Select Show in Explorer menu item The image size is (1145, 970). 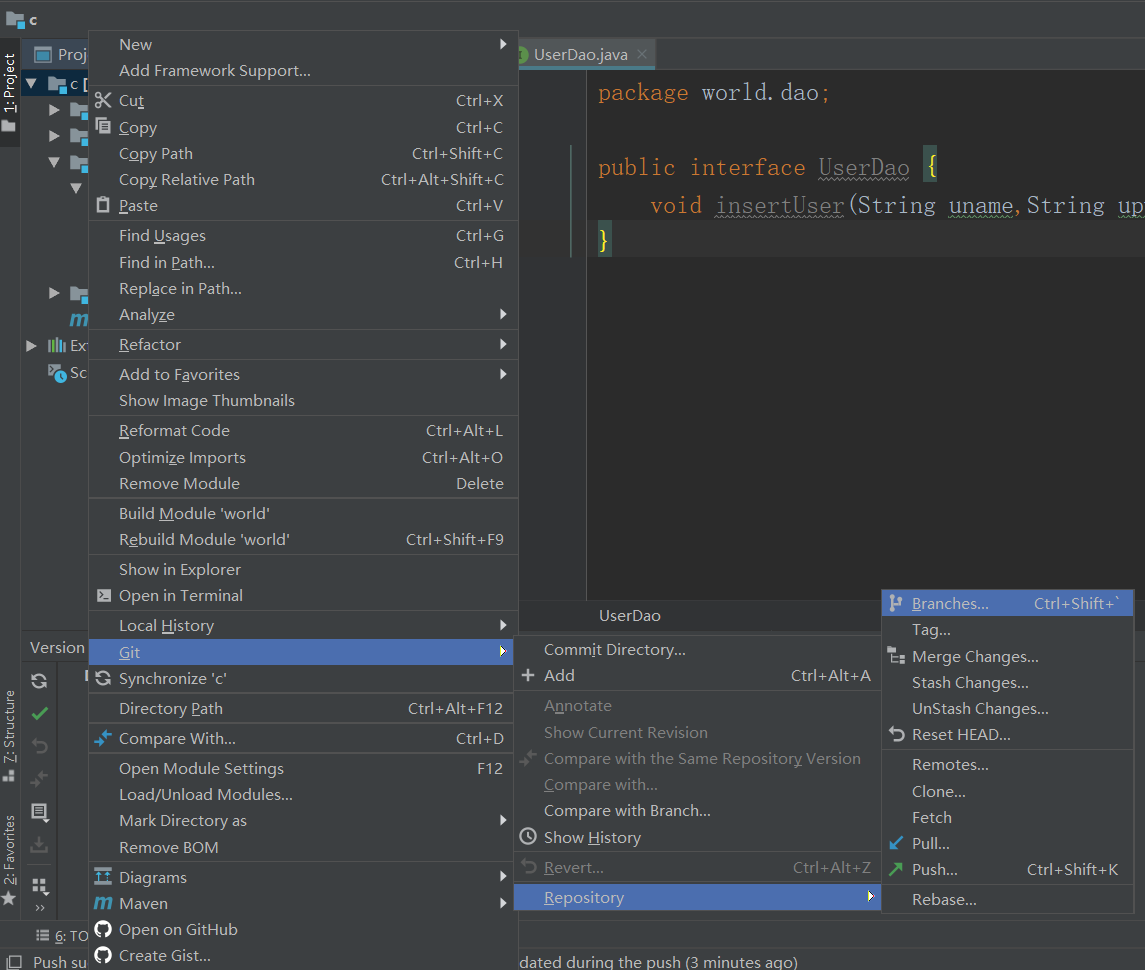303,569
